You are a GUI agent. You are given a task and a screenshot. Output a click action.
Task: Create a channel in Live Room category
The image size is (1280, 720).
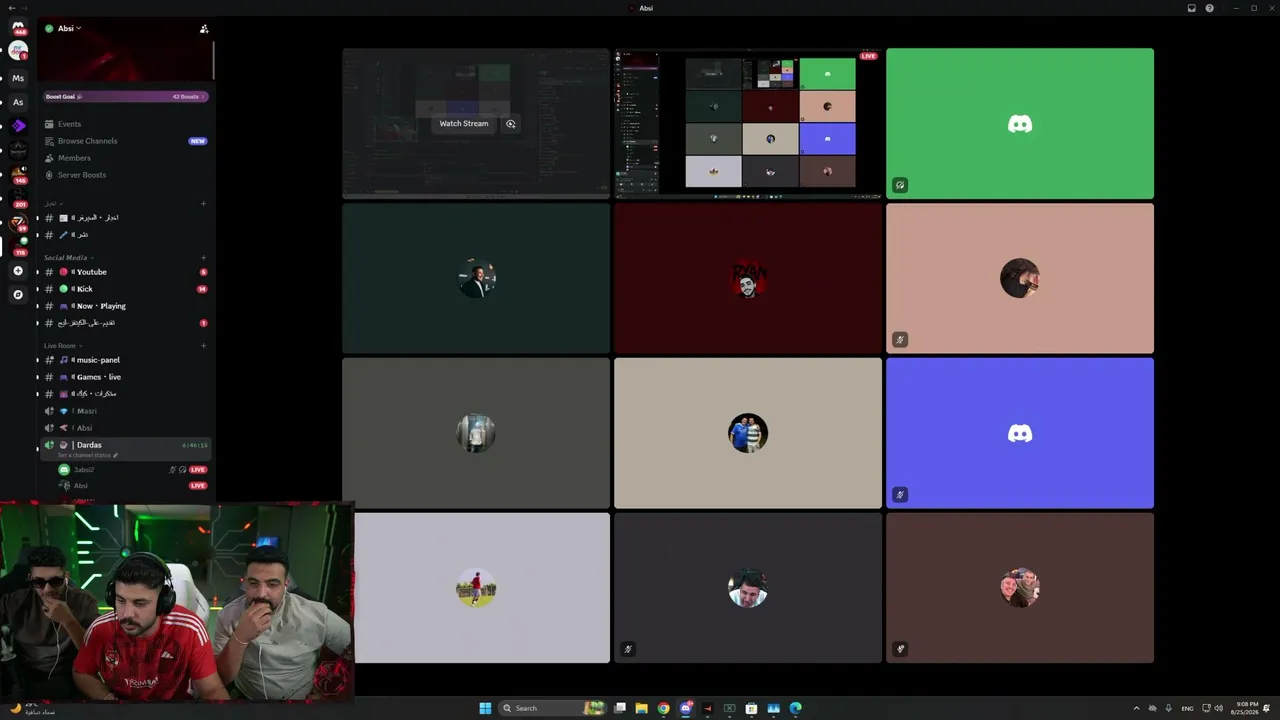coord(204,346)
